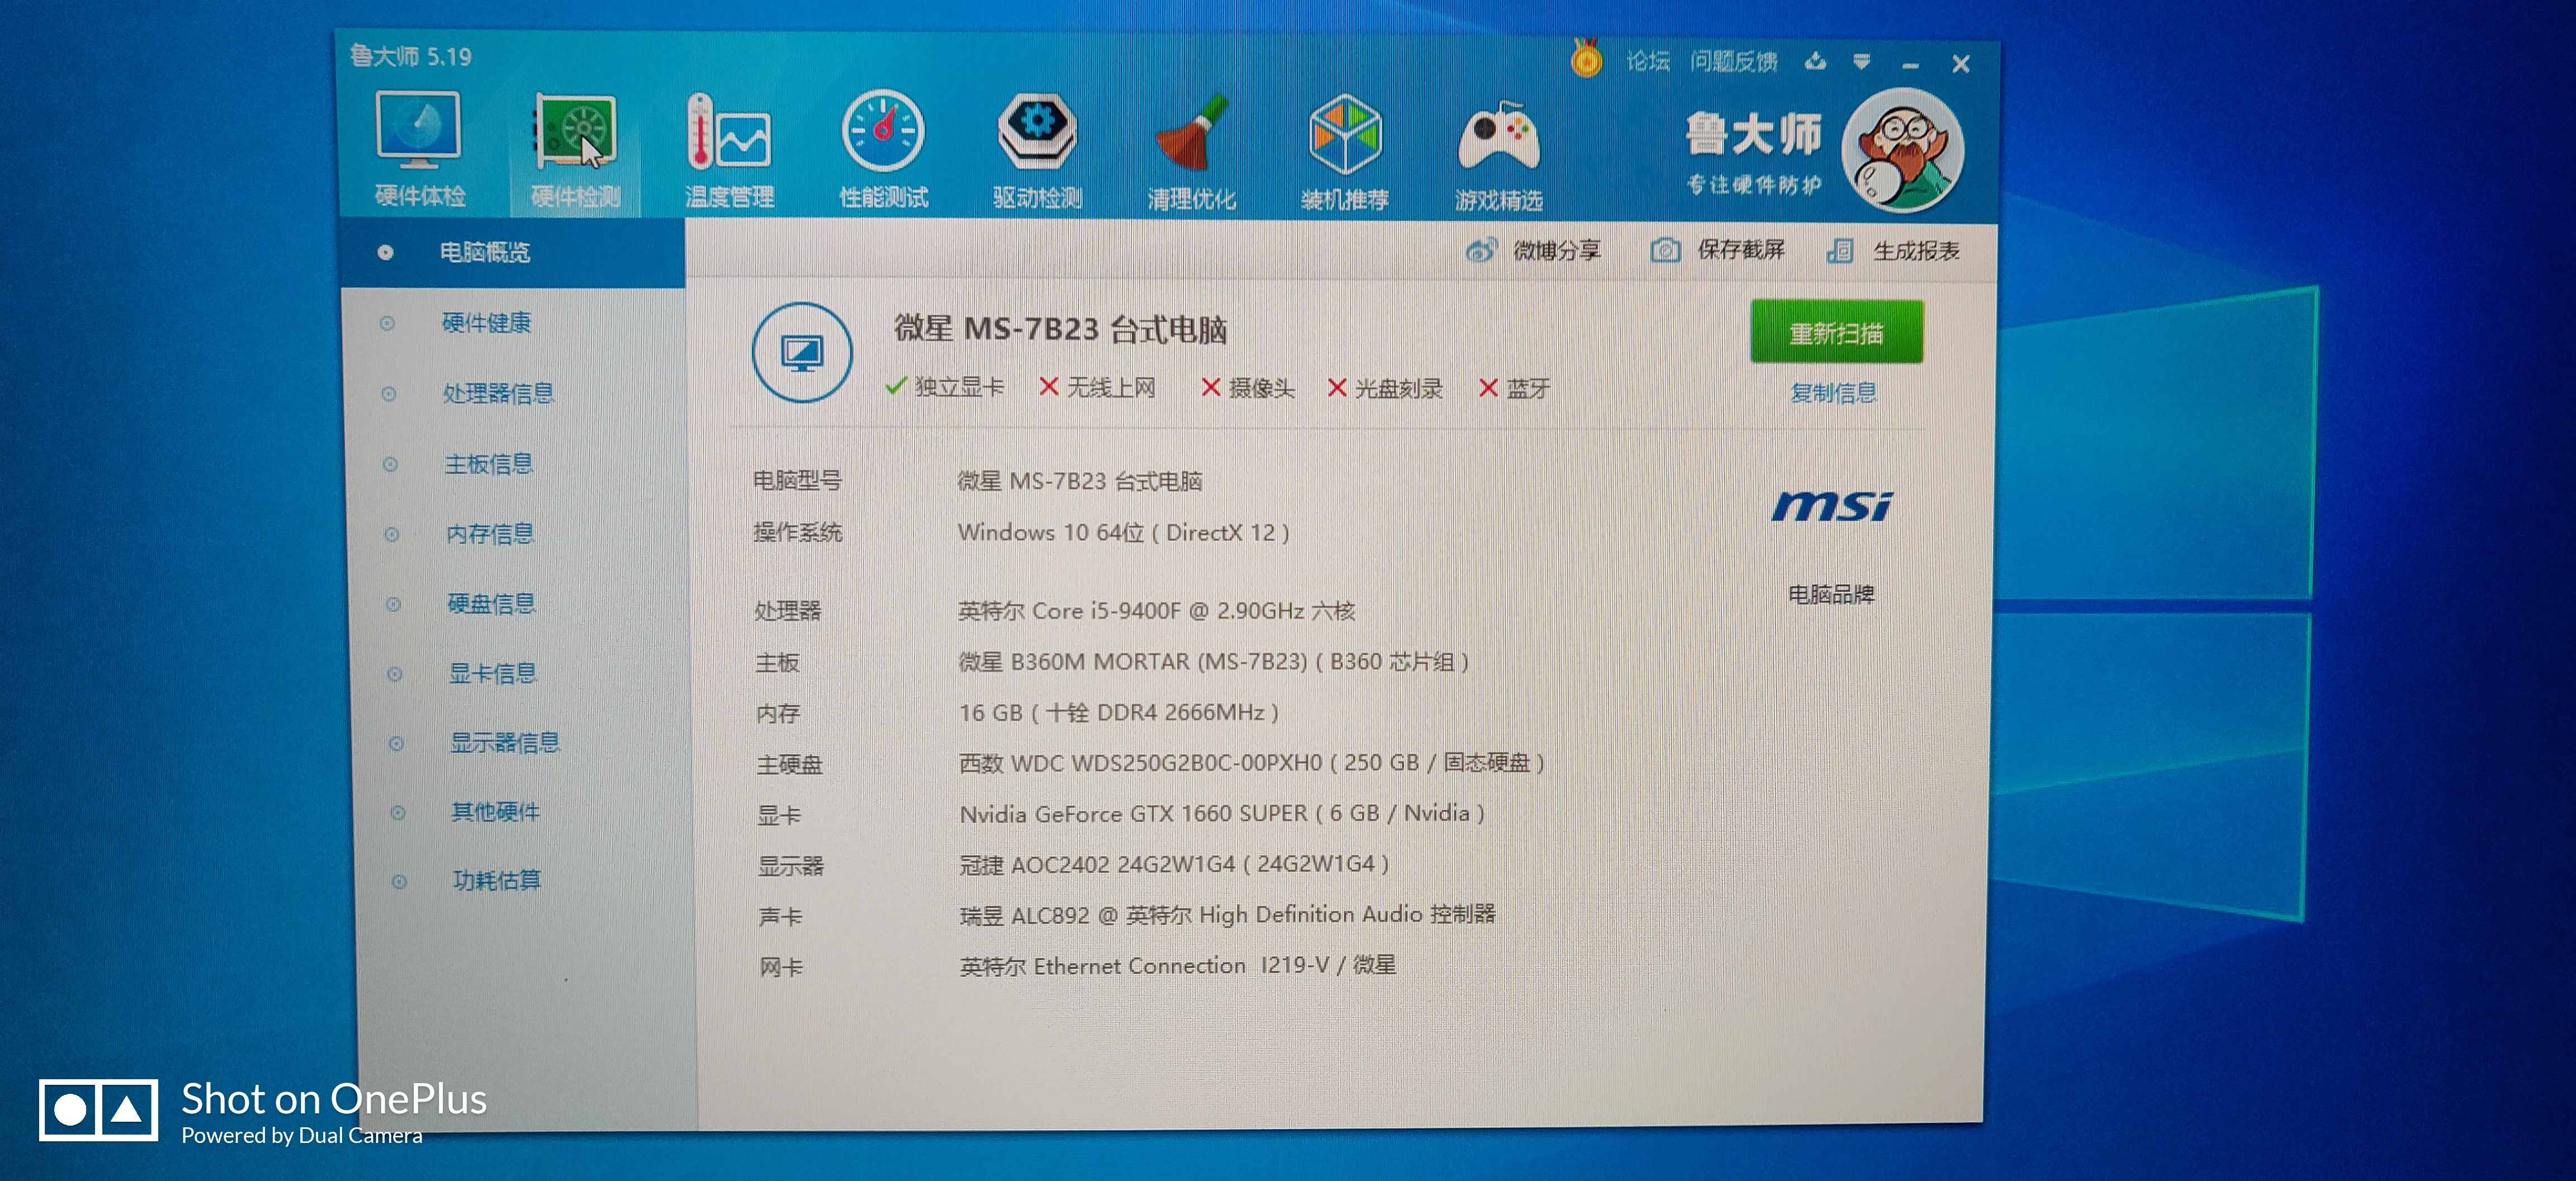This screenshot has height=1181, width=2576.
Task: Close the 鲁大师 window
Action: 1960,65
